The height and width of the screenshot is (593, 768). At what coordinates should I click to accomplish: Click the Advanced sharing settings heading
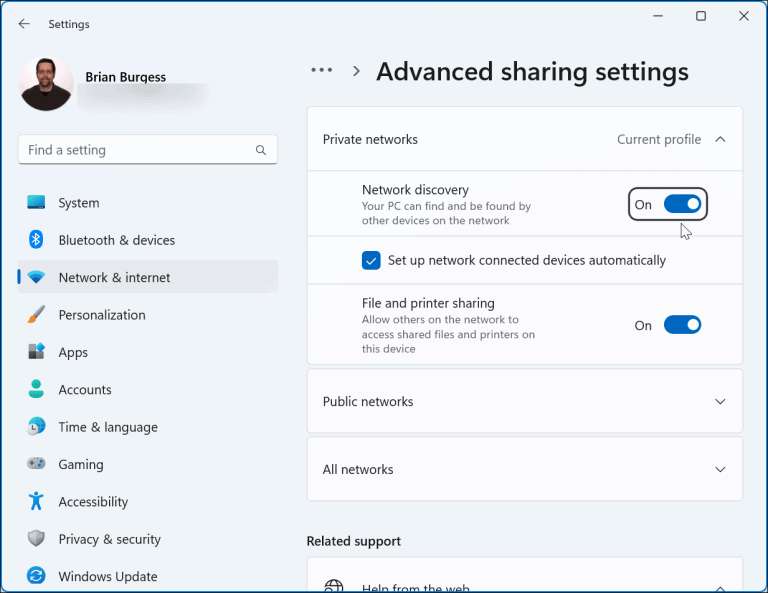click(532, 71)
